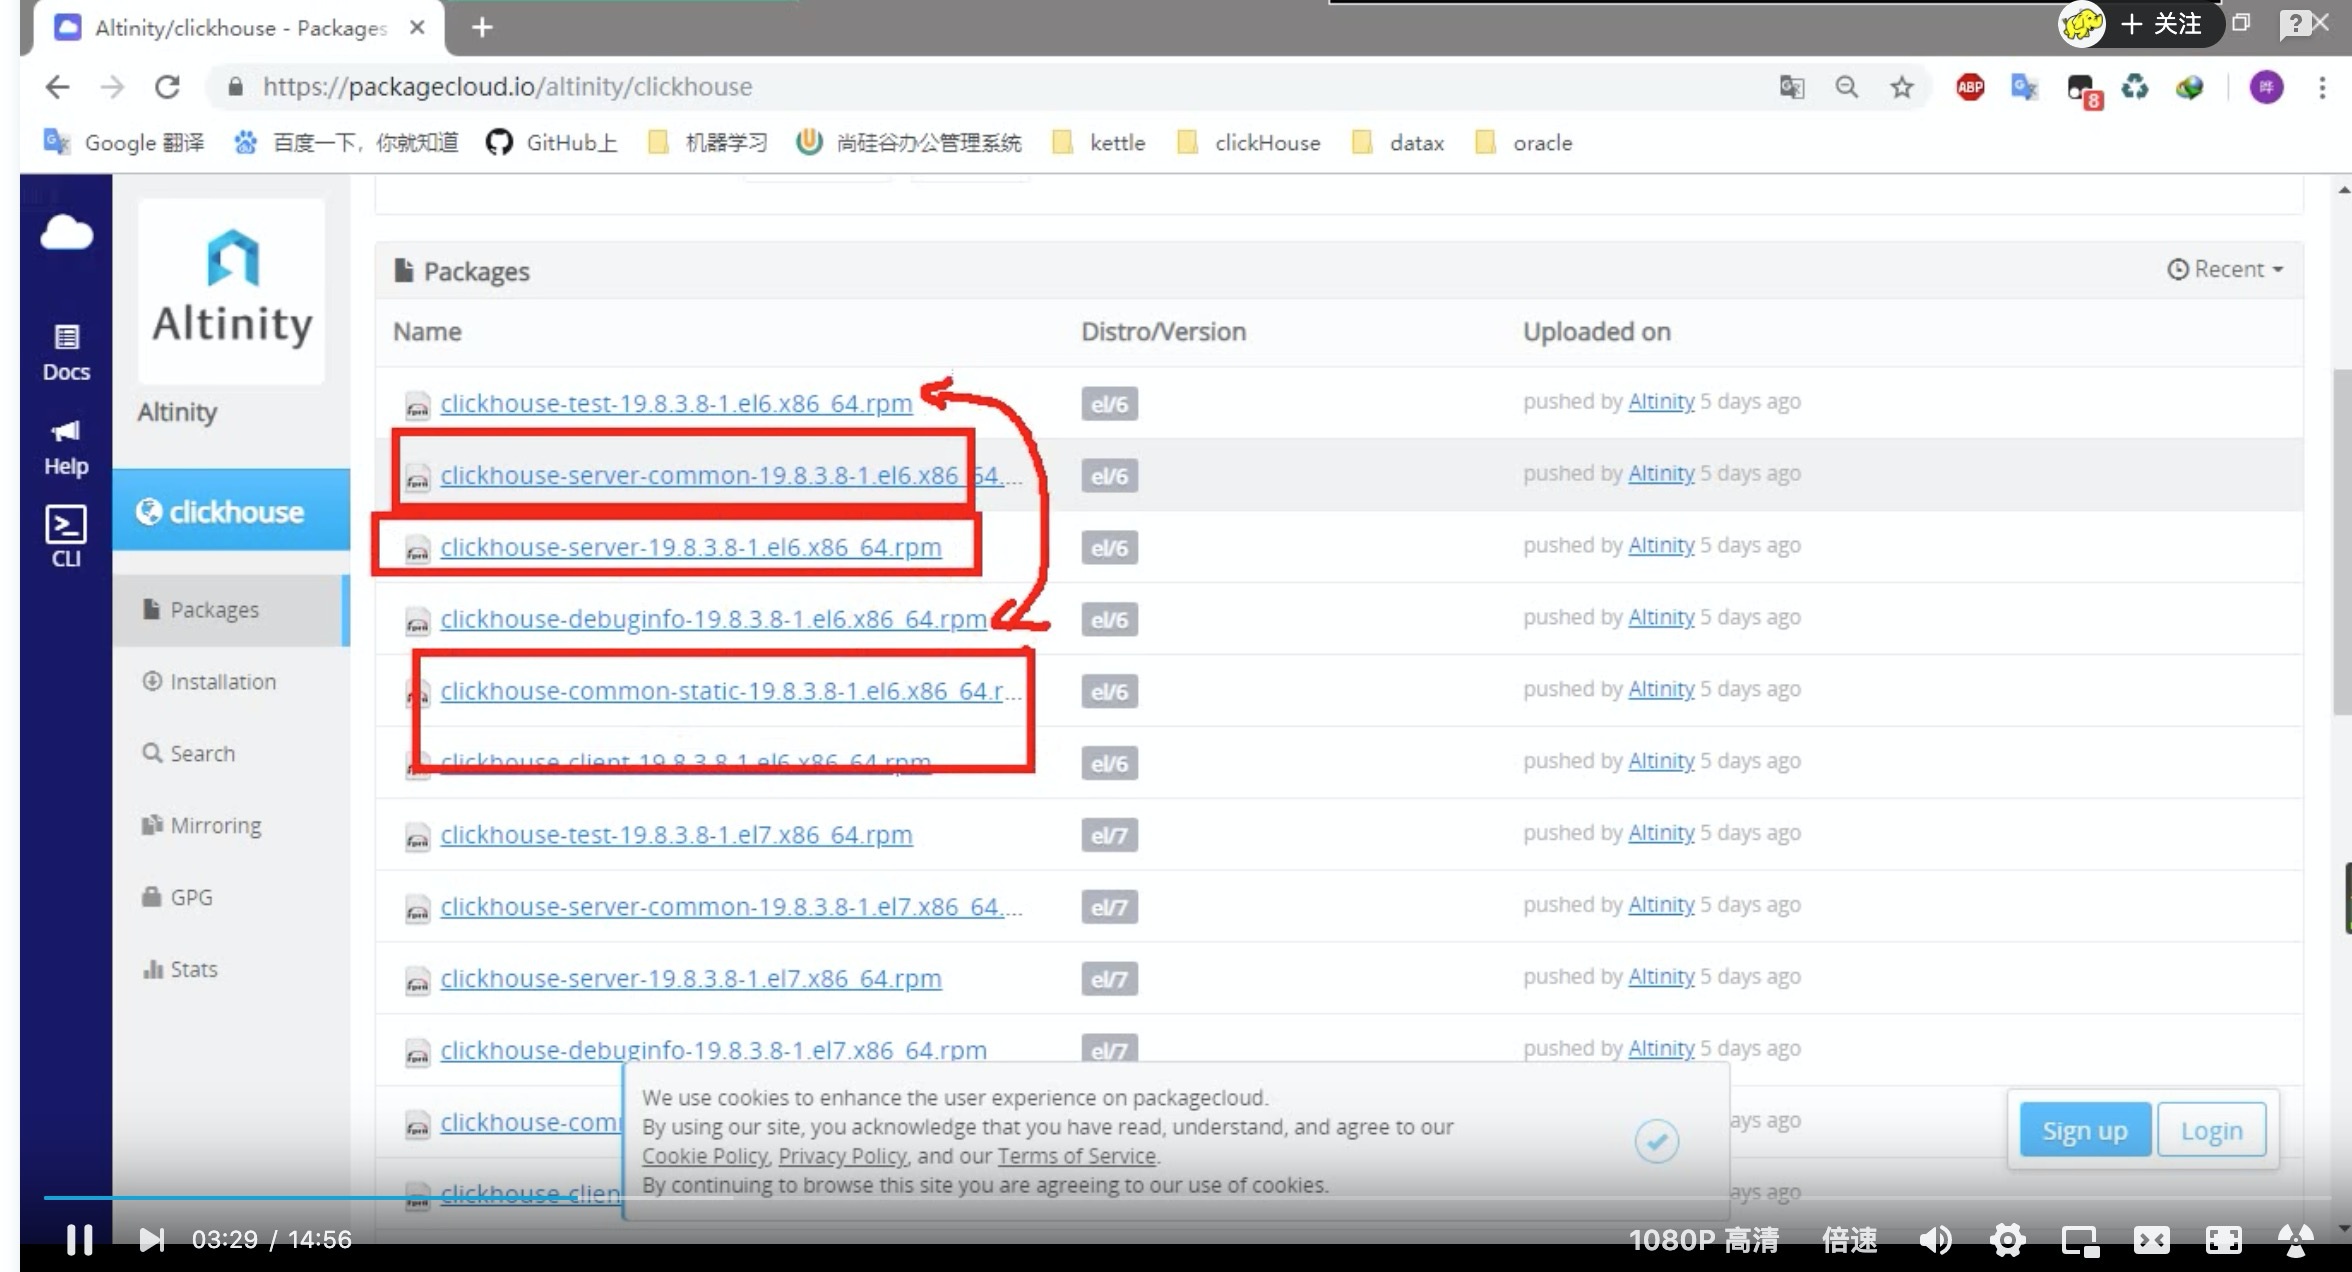2352x1272 pixels.
Task: Open clickhouse-debuginfo el7 rpm link
Action: pos(713,1050)
